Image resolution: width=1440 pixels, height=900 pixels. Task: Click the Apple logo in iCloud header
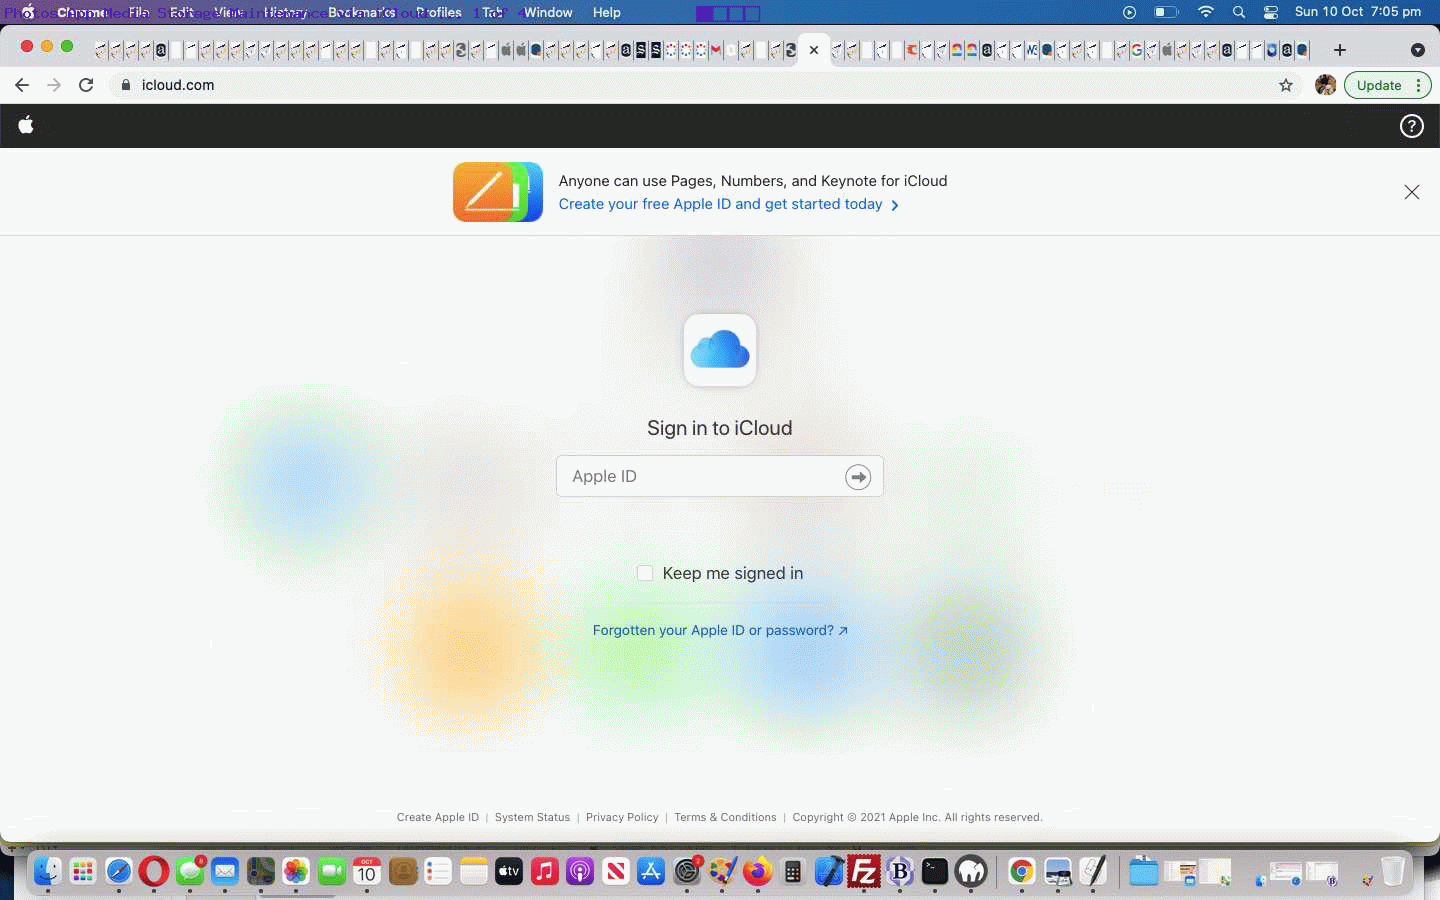(26, 125)
